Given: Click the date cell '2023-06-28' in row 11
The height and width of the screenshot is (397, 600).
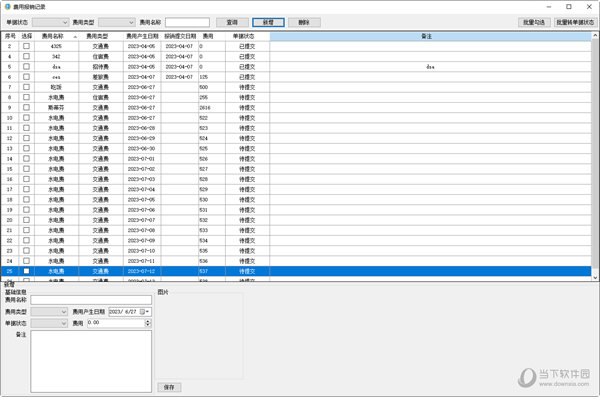Looking at the screenshot, I should (142, 128).
